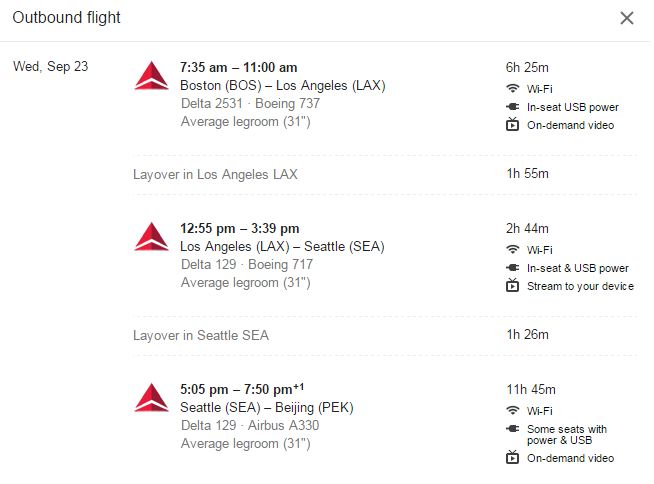Click On-demand video icon for Beijing flight
The width and height of the screenshot is (654, 484).
tap(513, 458)
